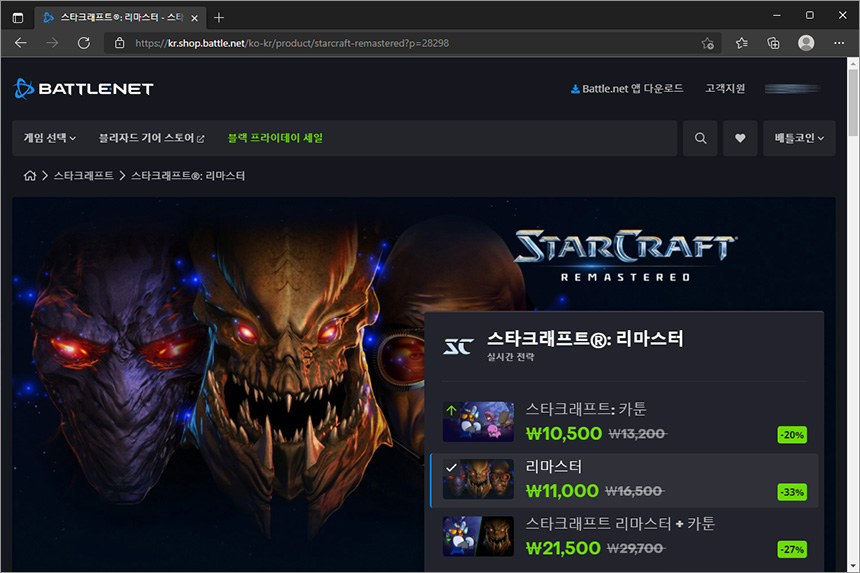
Task: Click the page vertical scrollbar thumb
Action: click(x=853, y=103)
